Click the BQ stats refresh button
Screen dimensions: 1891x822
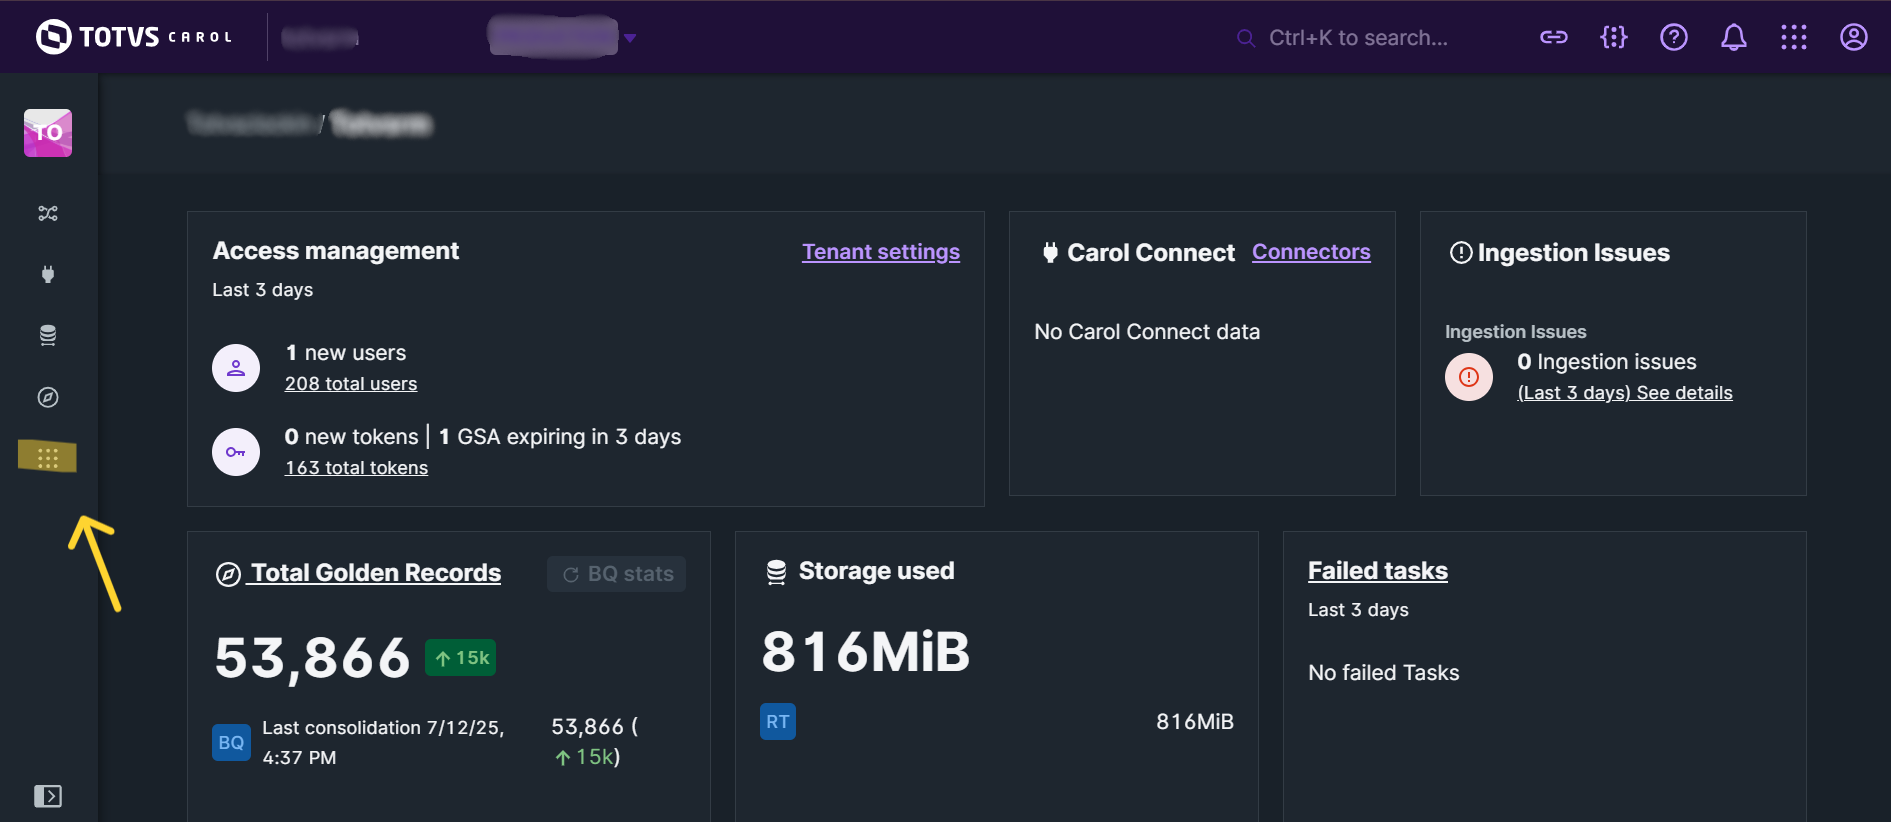(x=617, y=574)
